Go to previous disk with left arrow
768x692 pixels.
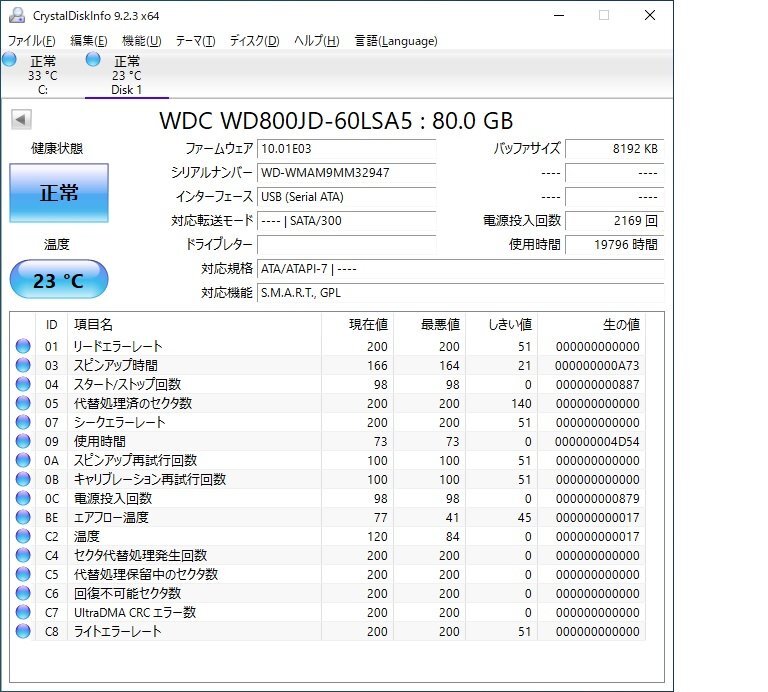point(21,119)
